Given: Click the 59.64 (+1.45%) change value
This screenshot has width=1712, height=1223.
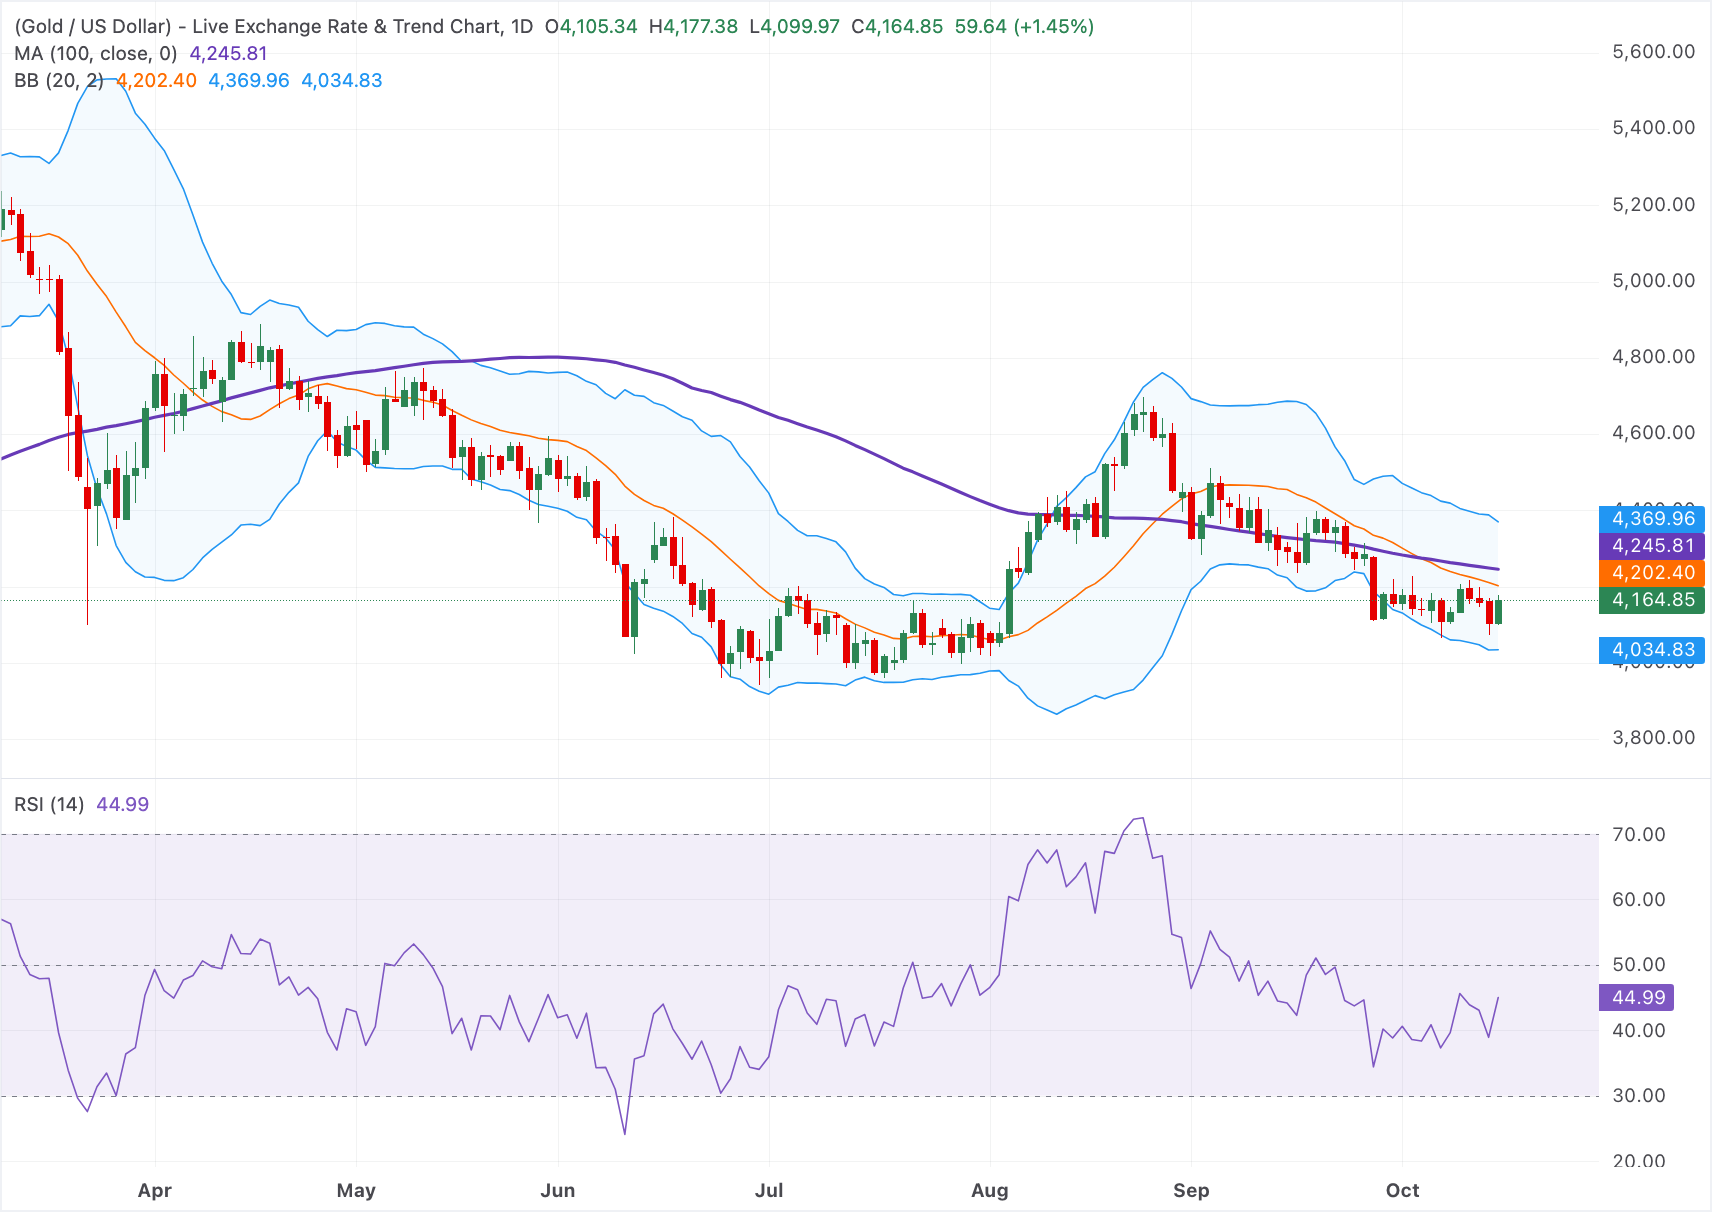Looking at the screenshot, I should 1024,26.
